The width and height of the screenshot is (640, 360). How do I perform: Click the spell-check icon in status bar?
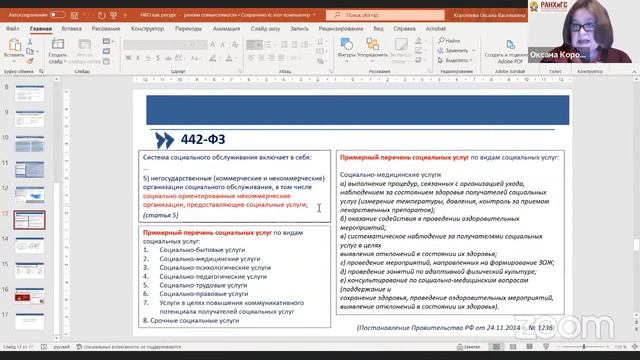(x=44, y=347)
